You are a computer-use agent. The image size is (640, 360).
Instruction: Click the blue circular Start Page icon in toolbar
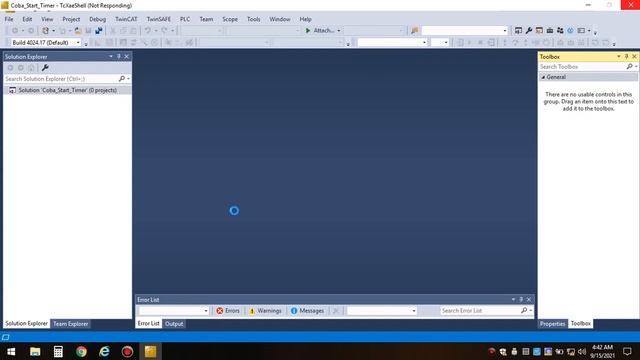click(x=570, y=31)
